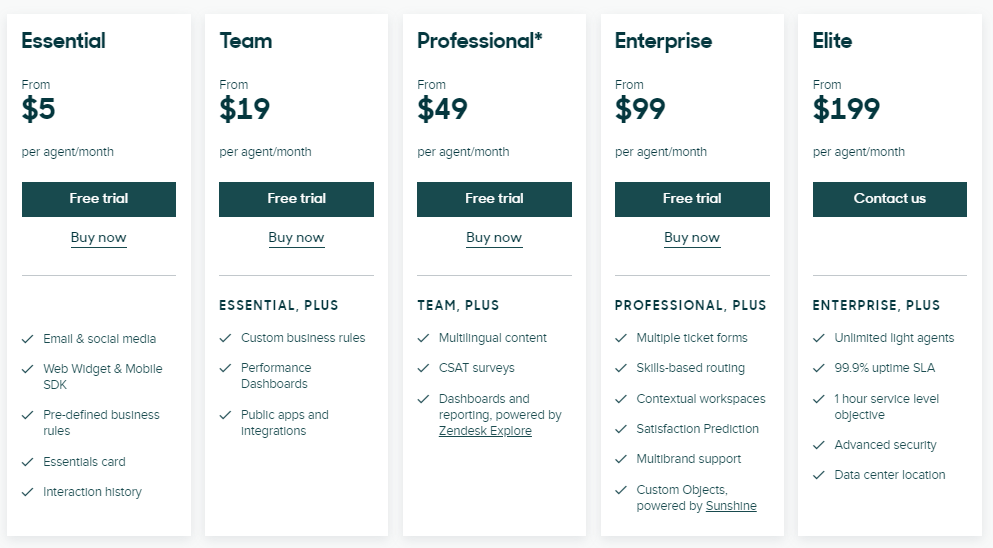Click checkmark next to CSAT surveys
993x548 pixels.
click(x=424, y=368)
